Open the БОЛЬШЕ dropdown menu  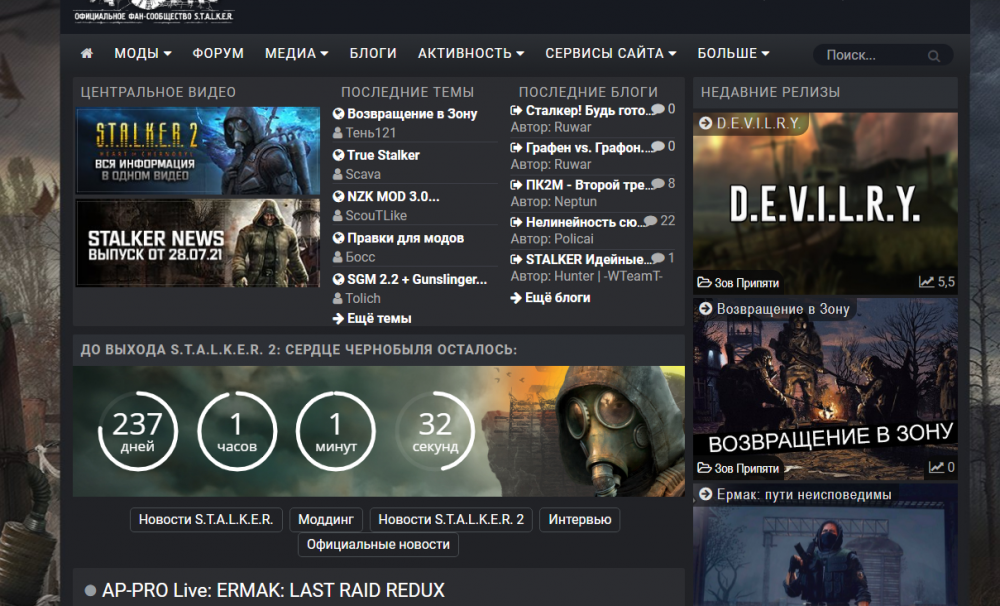point(733,53)
